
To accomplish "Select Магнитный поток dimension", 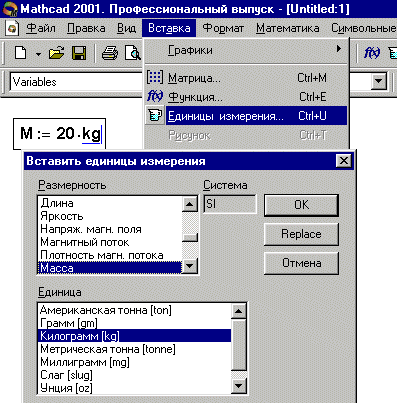I will [110, 242].
